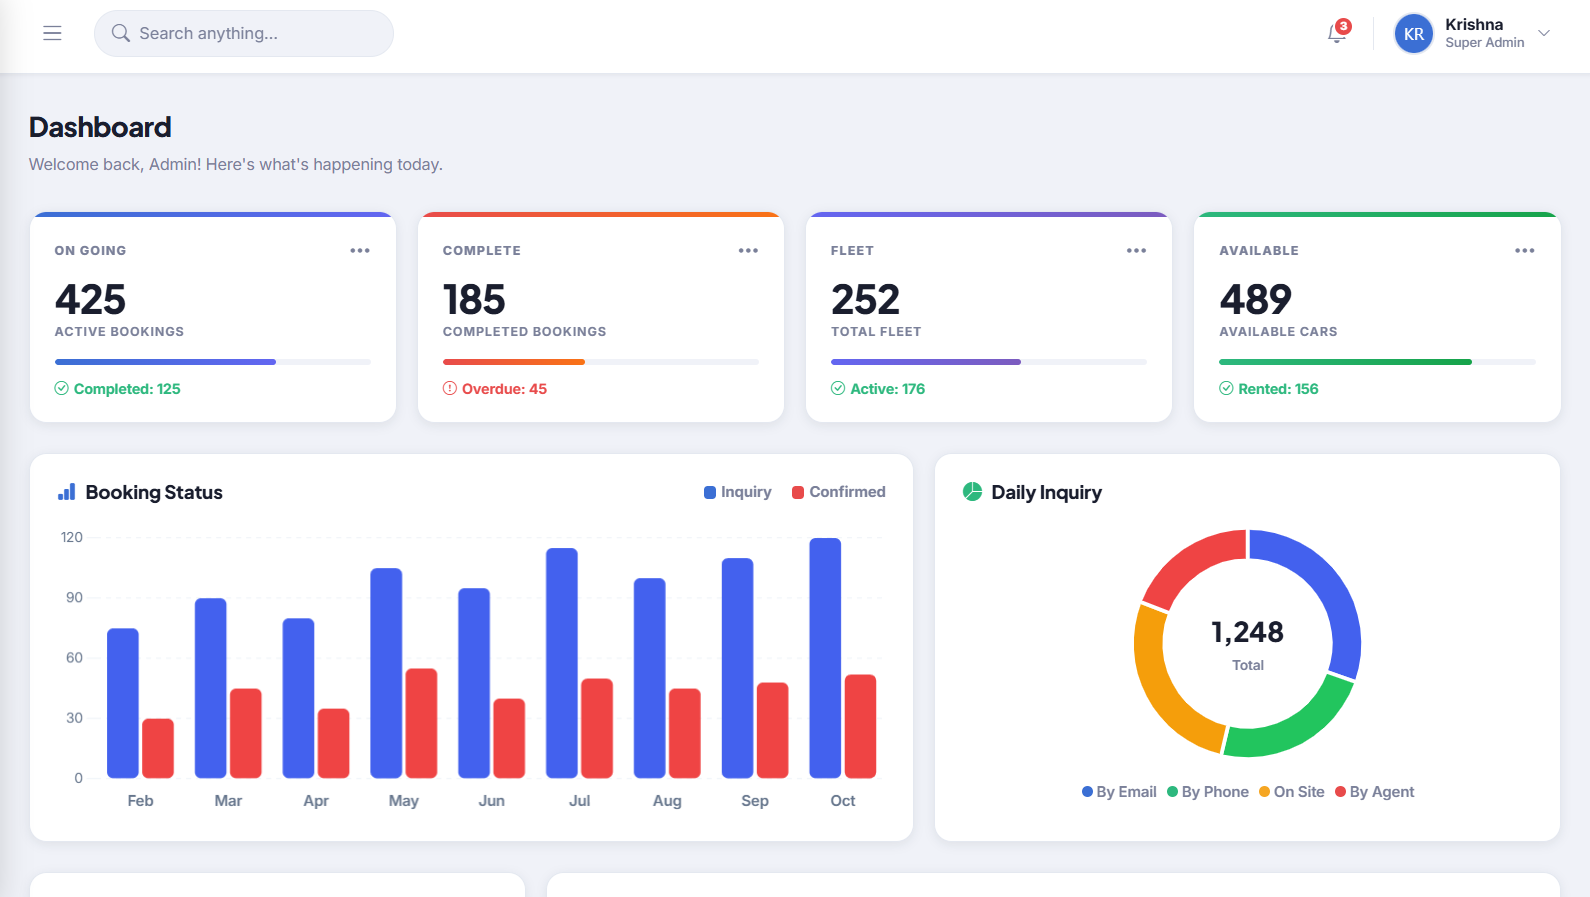Click the red Confirmed legend swatch
This screenshot has height=897, width=1590.
pyautogui.click(x=798, y=492)
